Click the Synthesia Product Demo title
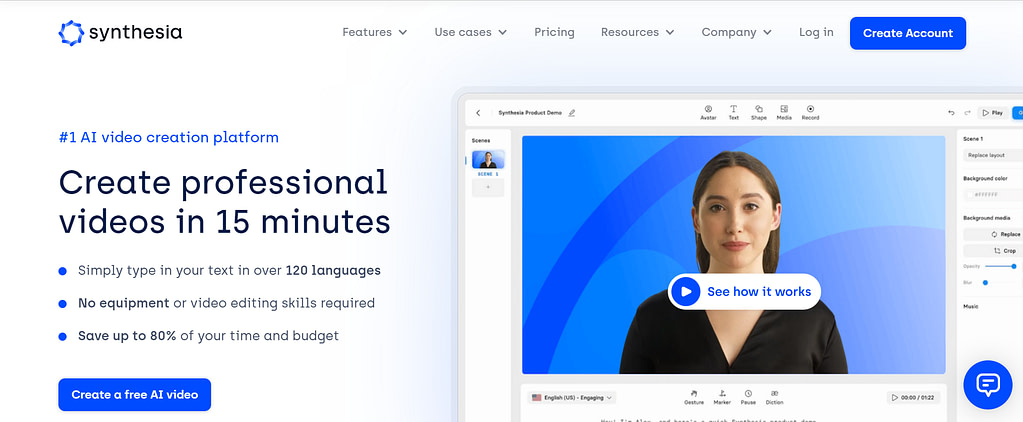Image resolution: width=1023 pixels, height=422 pixels. [x=530, y=113]
